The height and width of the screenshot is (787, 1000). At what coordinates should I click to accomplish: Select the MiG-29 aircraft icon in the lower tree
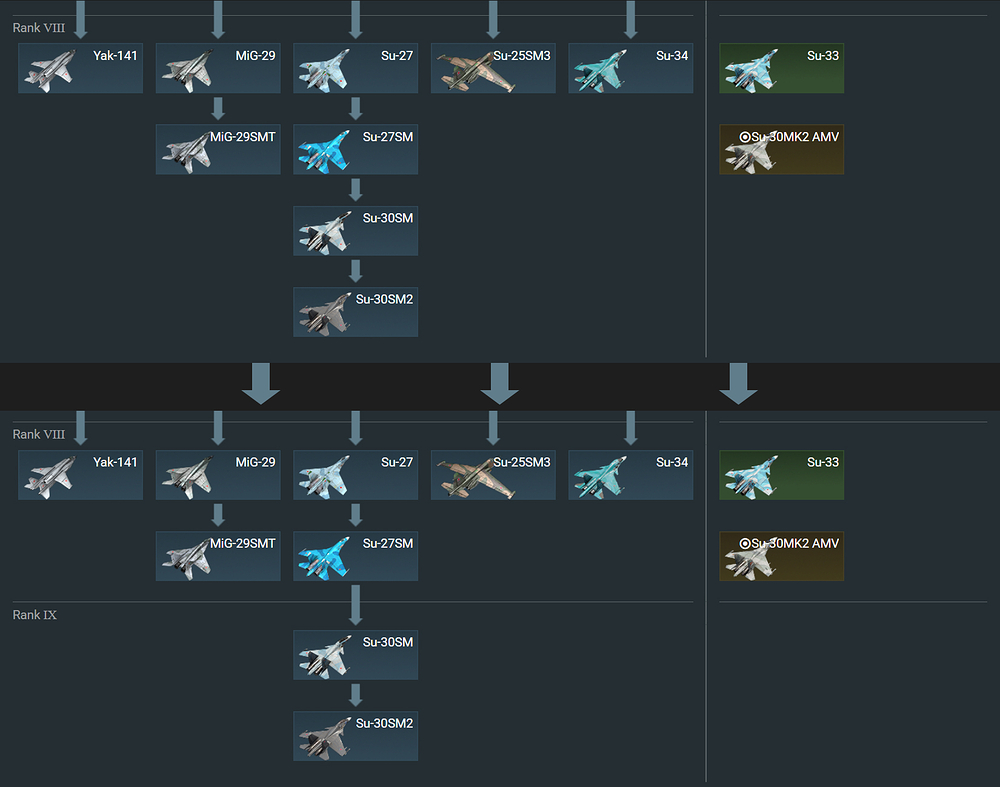186,477
